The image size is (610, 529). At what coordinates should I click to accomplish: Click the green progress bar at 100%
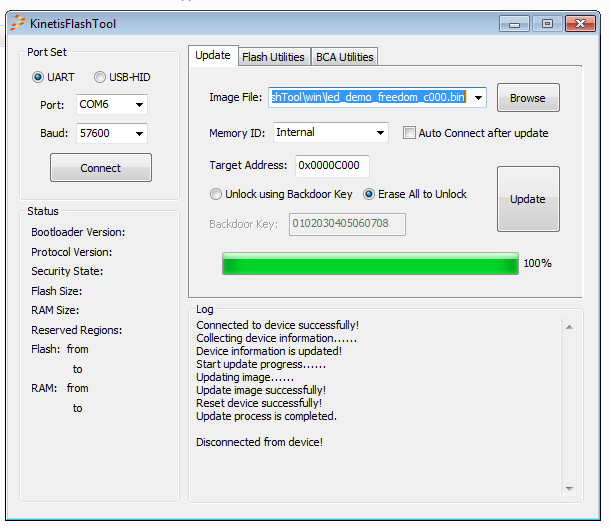tap(370, 263)
